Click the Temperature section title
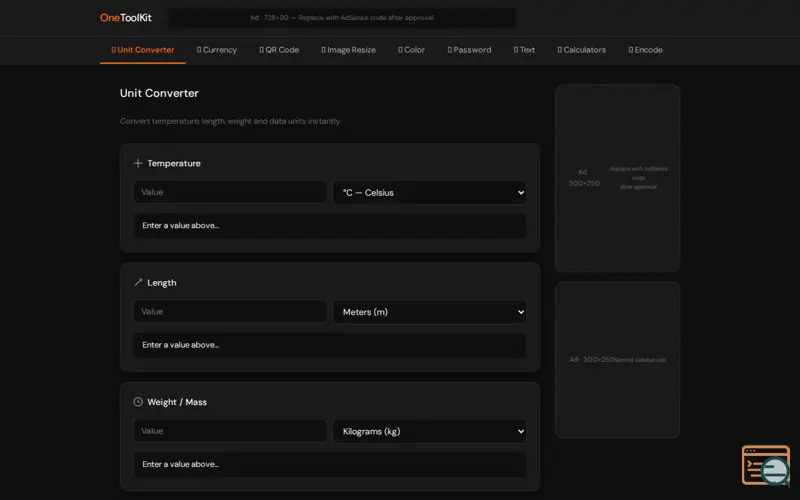The image size is (800, 500). (174, 163)
